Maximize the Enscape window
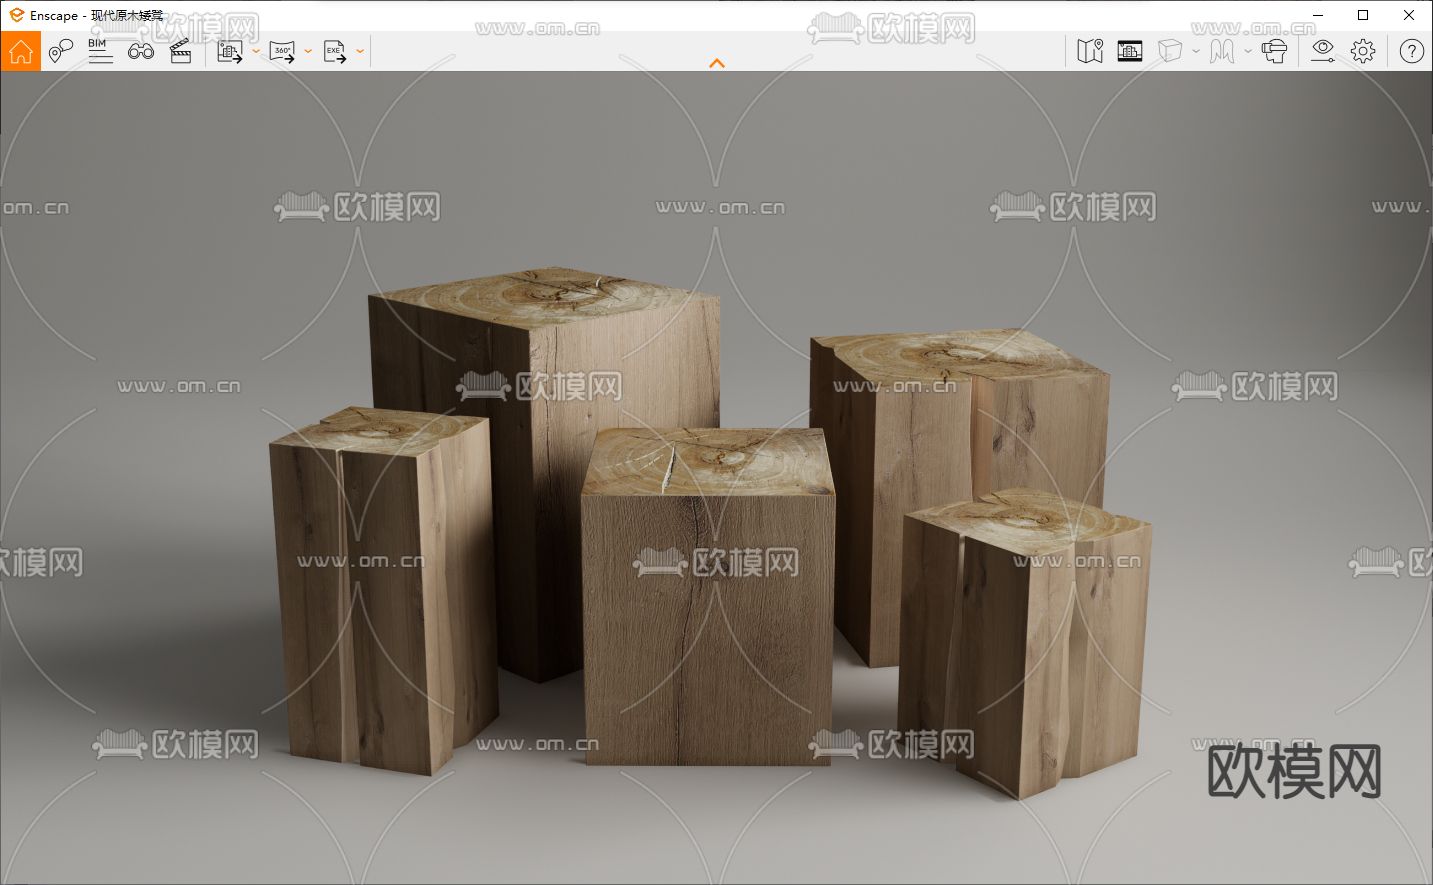This screenshot has width=1433, height=885. click(1363, 15)
